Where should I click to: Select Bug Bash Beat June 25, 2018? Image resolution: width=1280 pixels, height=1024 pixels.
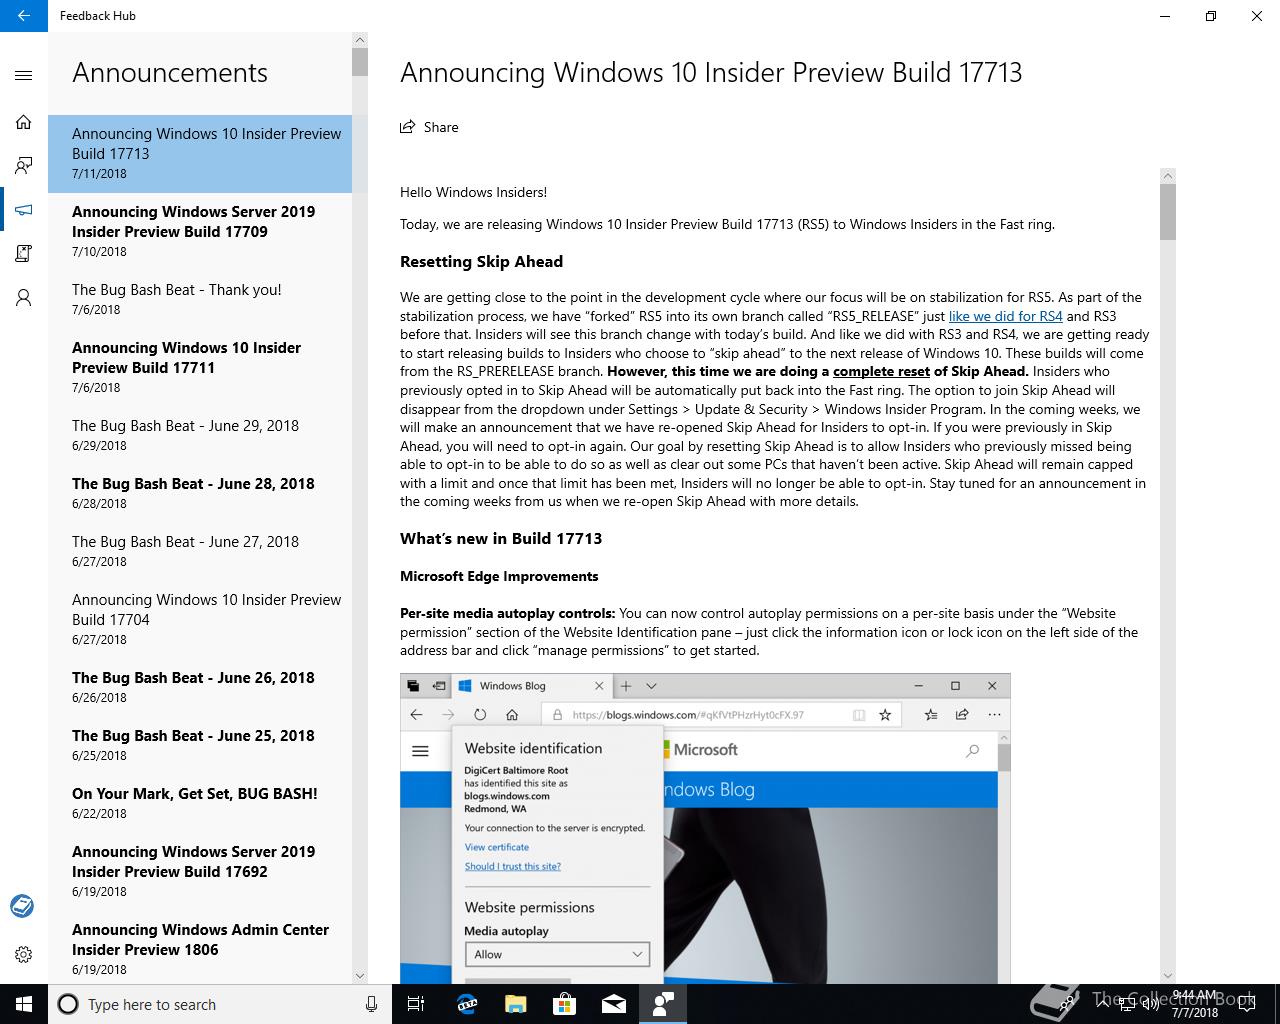click(x=200, y=745)
